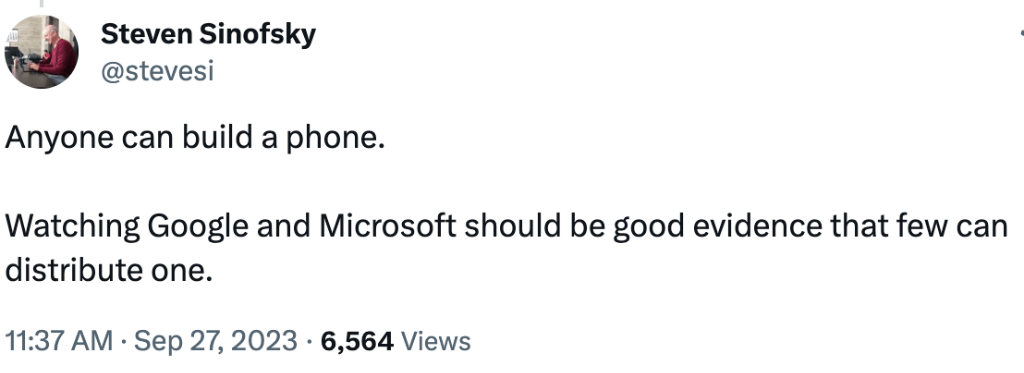Click the word Watching in the tweet
1024x373 pixels.
point(72,227)
